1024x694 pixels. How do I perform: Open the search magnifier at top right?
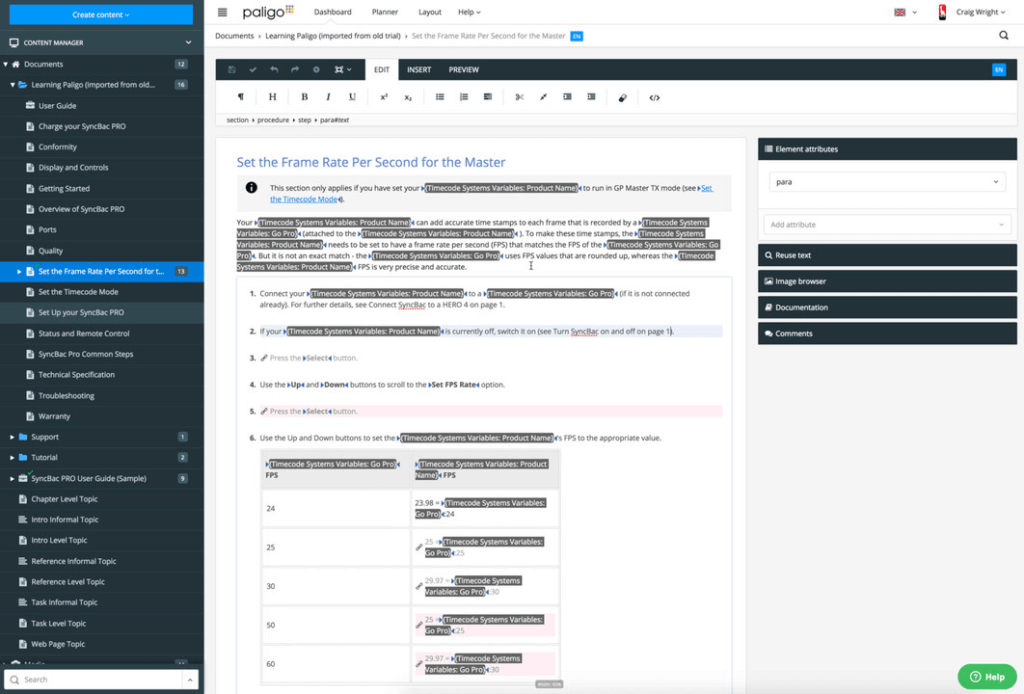1004,35
